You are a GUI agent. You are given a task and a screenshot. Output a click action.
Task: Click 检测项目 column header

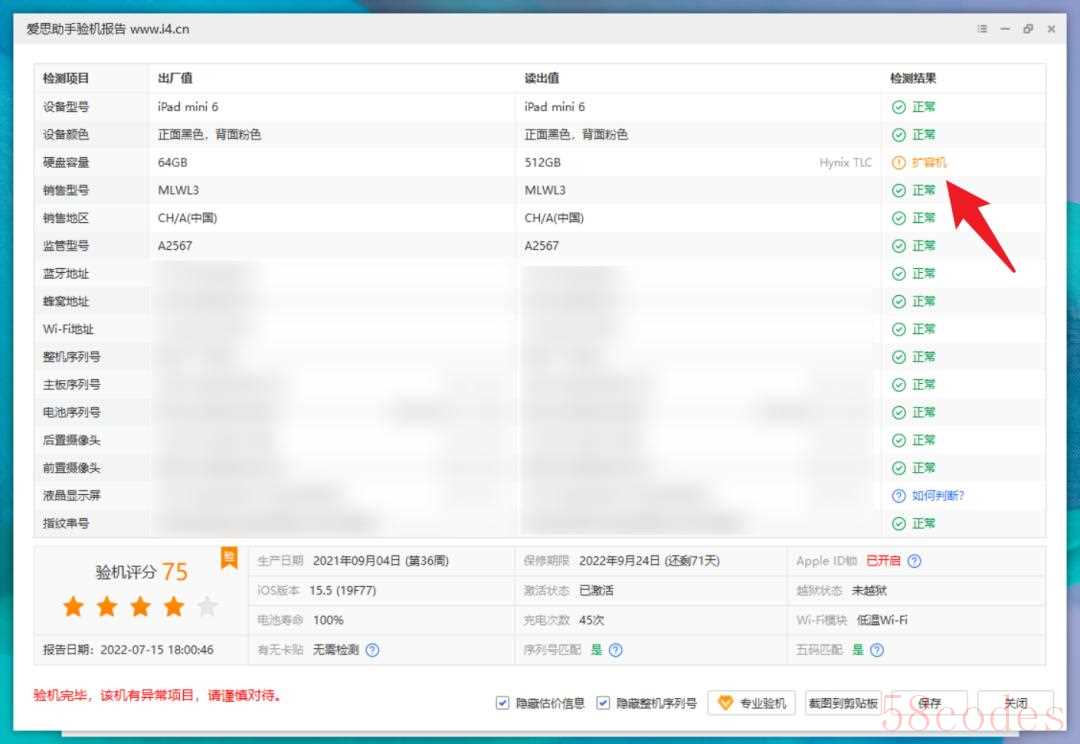click(x=66, y=78)
